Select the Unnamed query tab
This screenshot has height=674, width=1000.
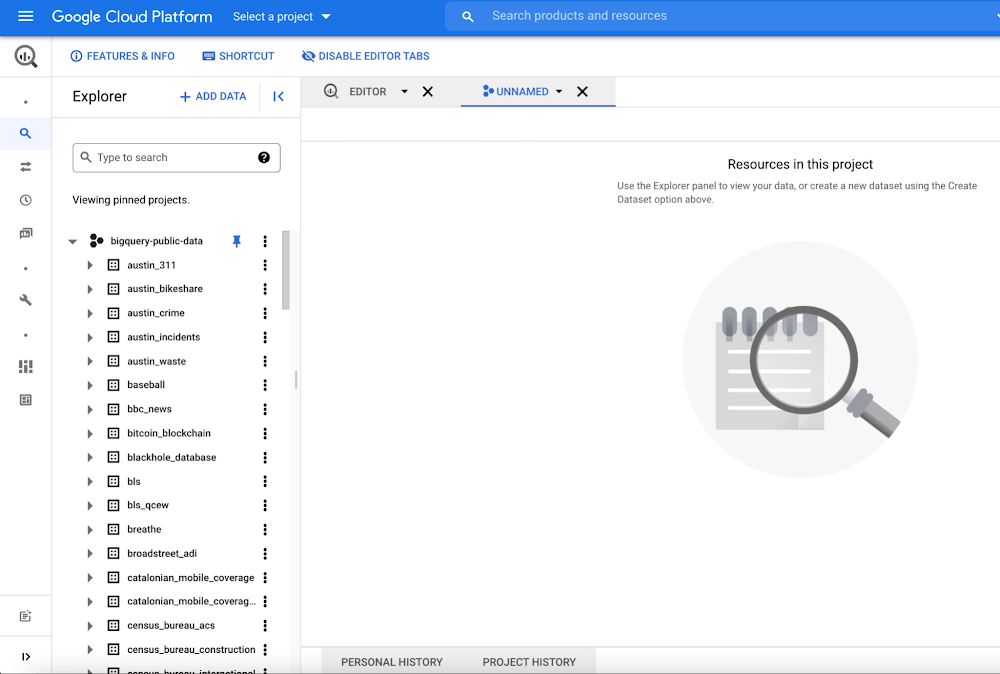(x=521, y=90)
